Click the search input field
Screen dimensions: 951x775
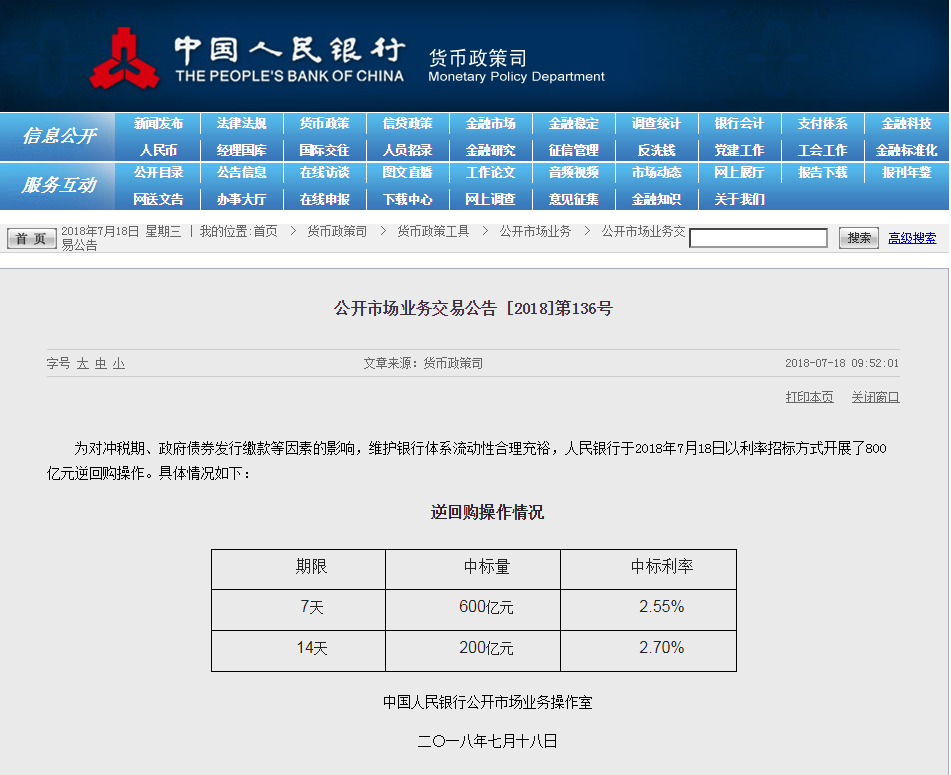pos(758,238)
